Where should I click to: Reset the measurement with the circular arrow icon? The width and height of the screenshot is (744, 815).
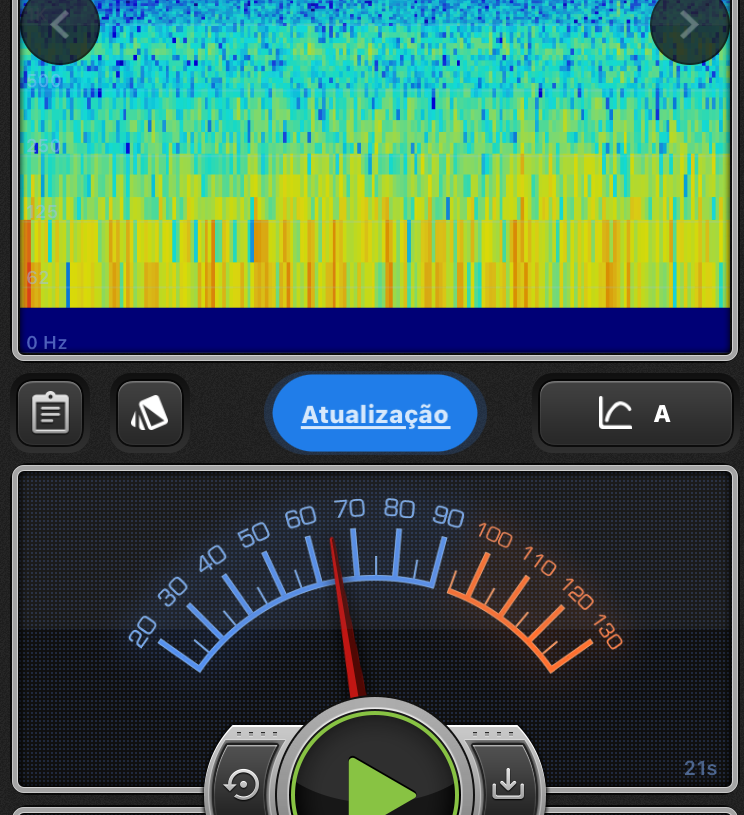242,785
